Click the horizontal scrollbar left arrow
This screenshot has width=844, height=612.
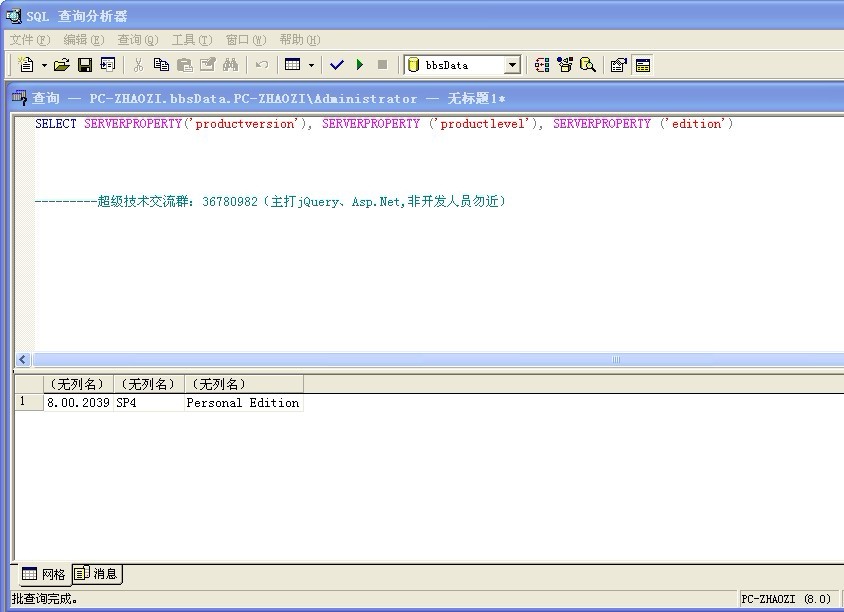[23, 360]
